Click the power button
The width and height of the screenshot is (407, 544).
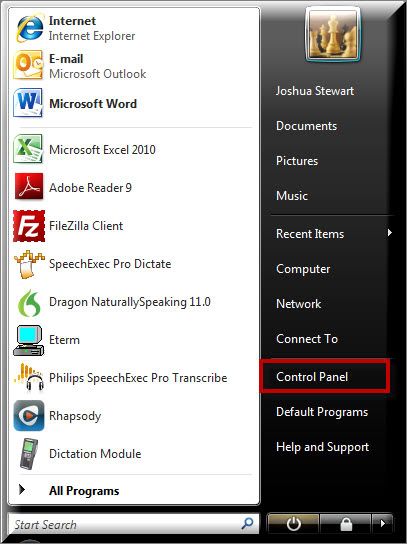click(x=293, y=524)
